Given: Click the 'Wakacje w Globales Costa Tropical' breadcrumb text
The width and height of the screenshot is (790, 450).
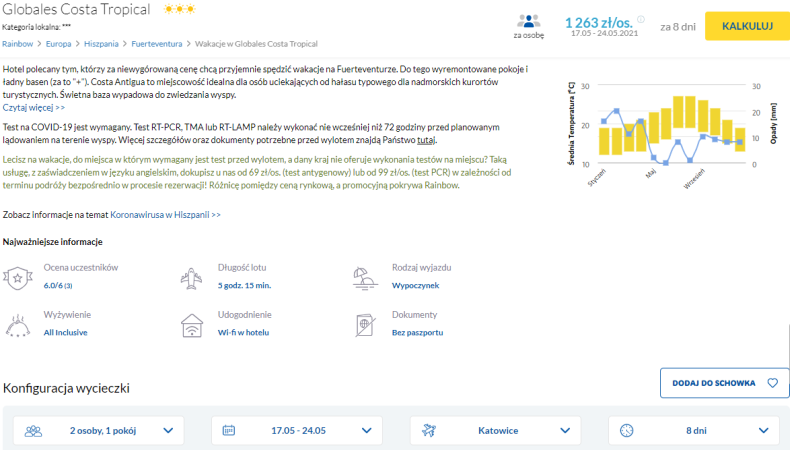Looking at the screenshot, I should click(256, 44).
